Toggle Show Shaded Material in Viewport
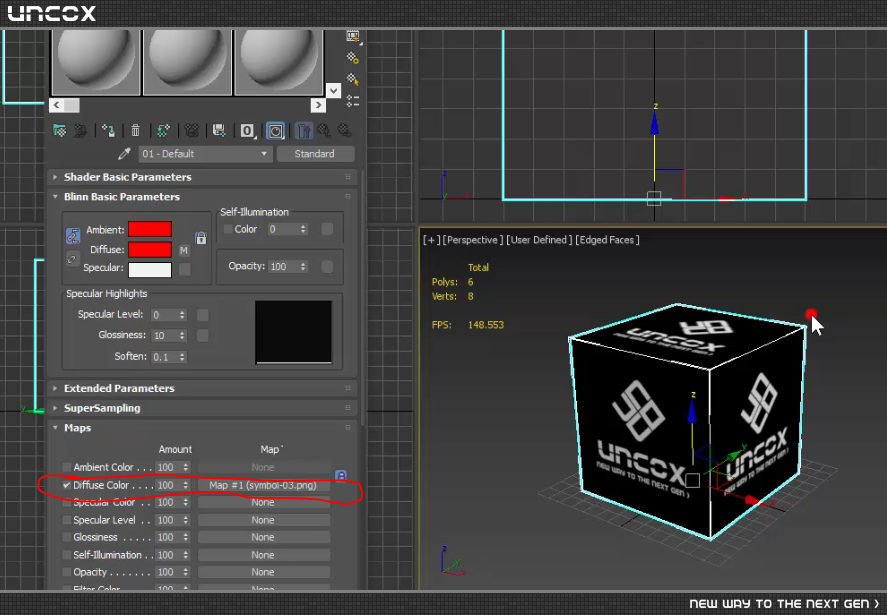 (x=275, y=131)
